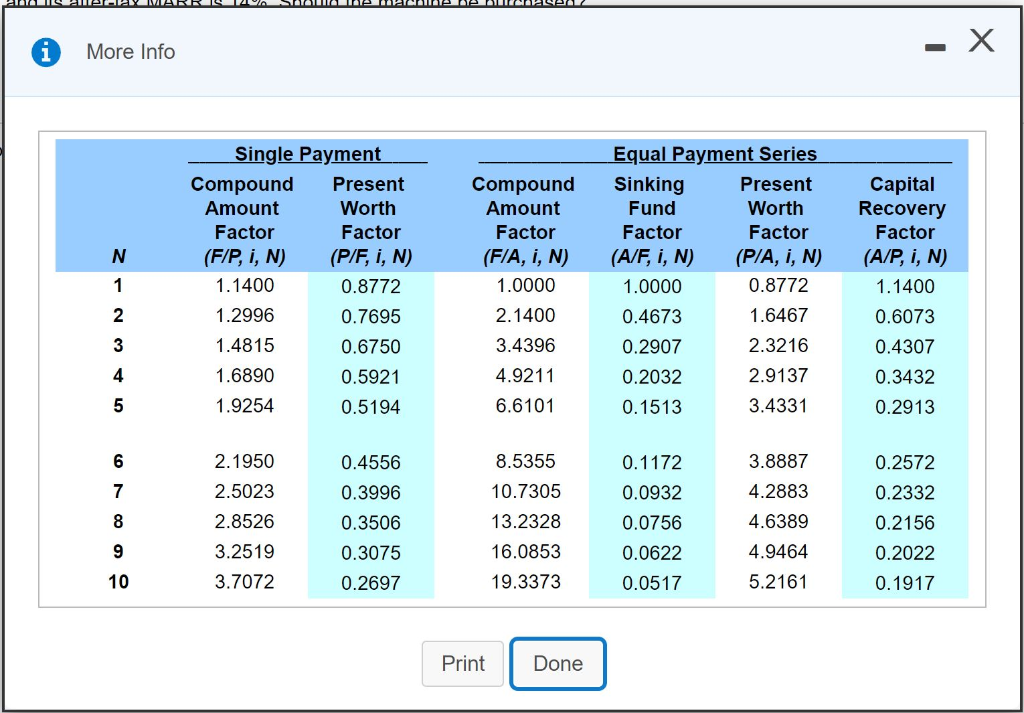Select P/F value 0.4556
This screenshot has height=713, width=1024.
(x=371, y=462)
